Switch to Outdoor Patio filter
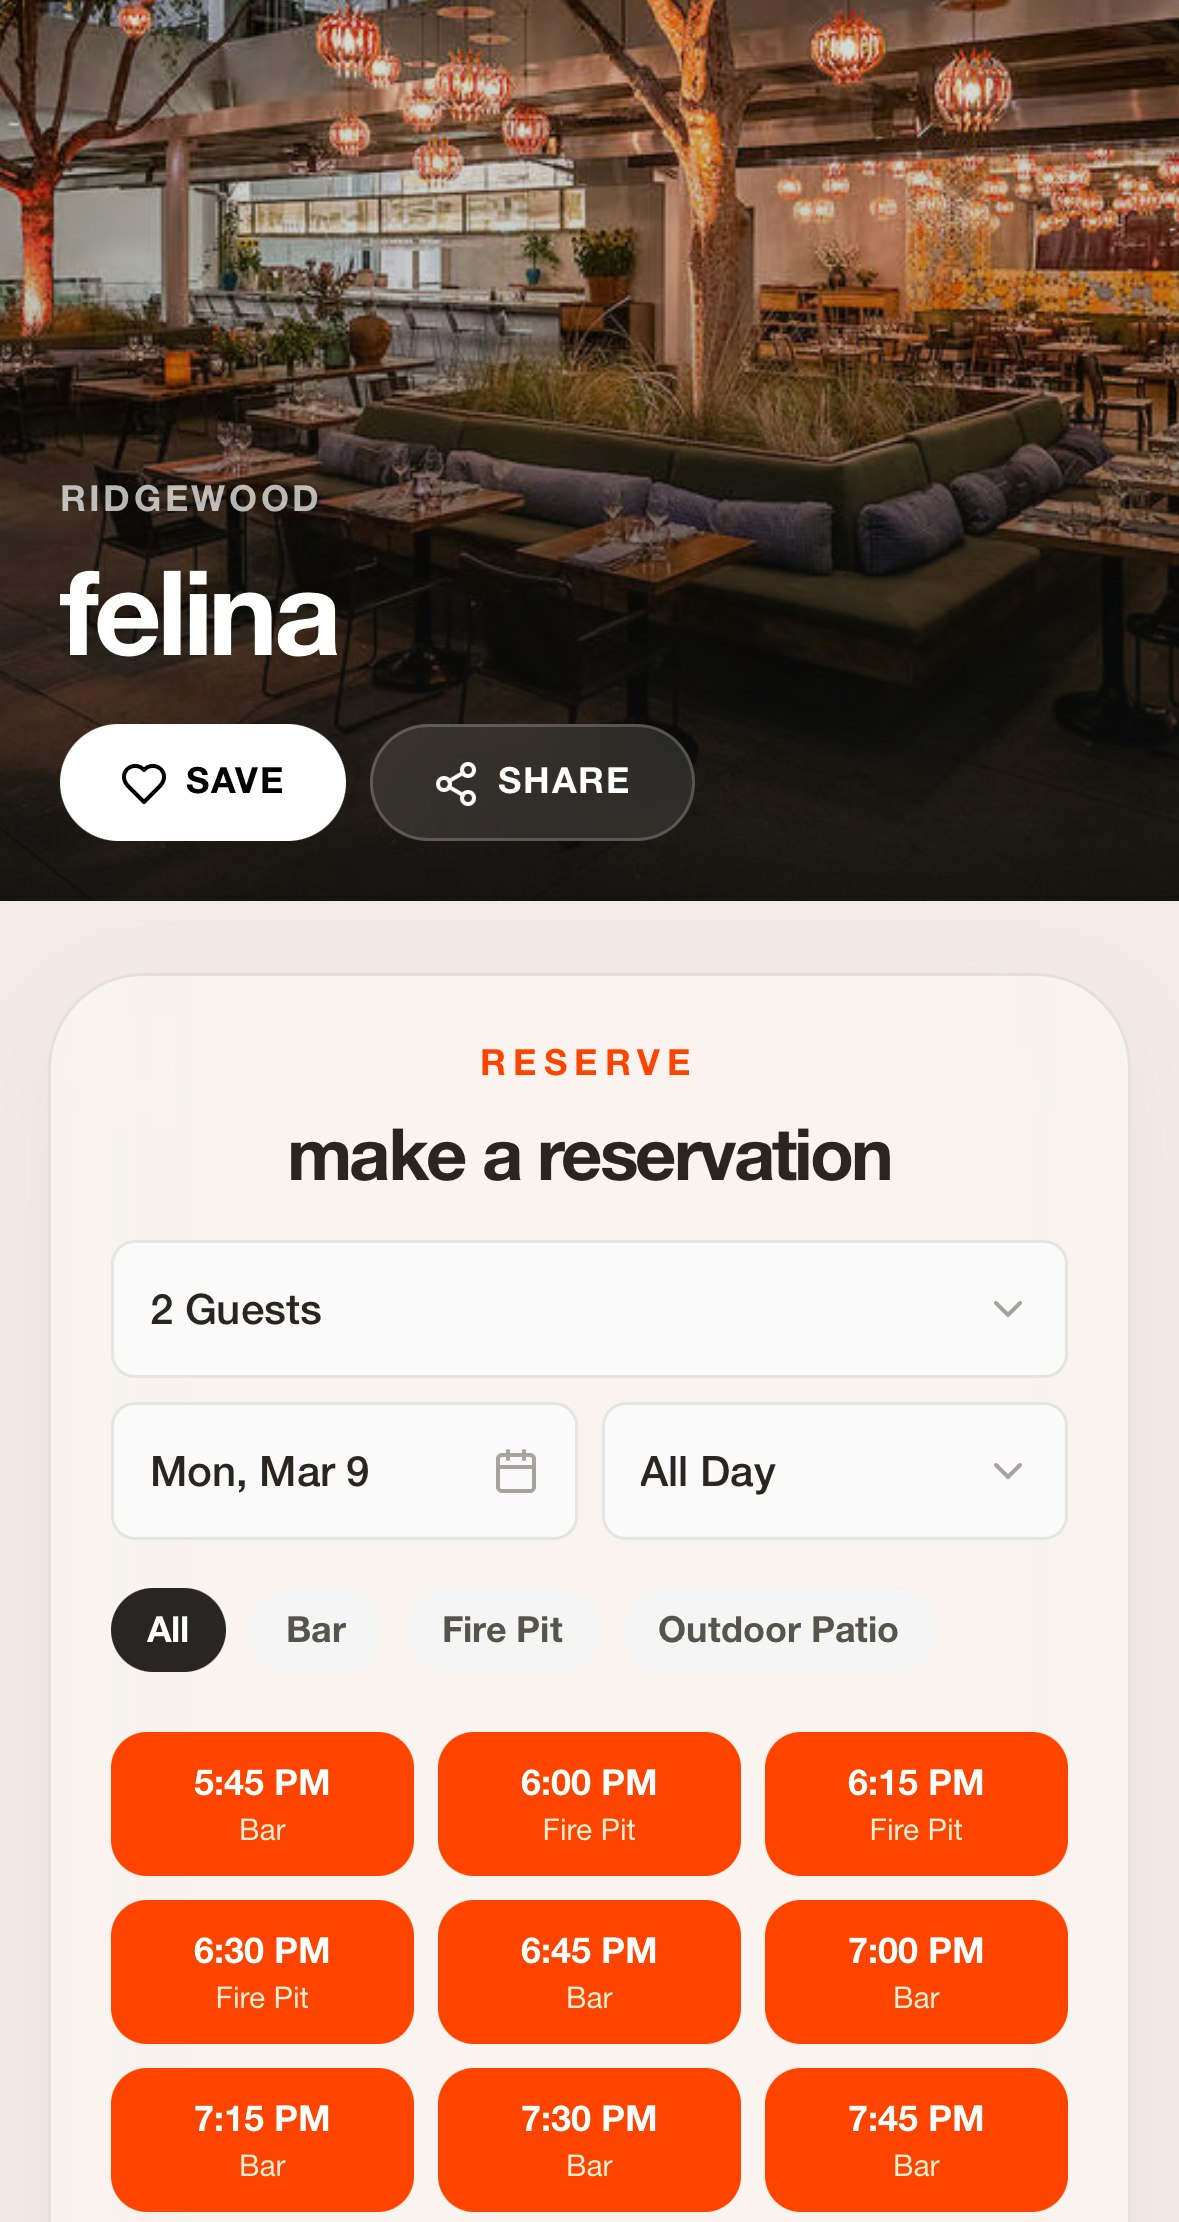1179x2222 pixels. point(778,1630)
